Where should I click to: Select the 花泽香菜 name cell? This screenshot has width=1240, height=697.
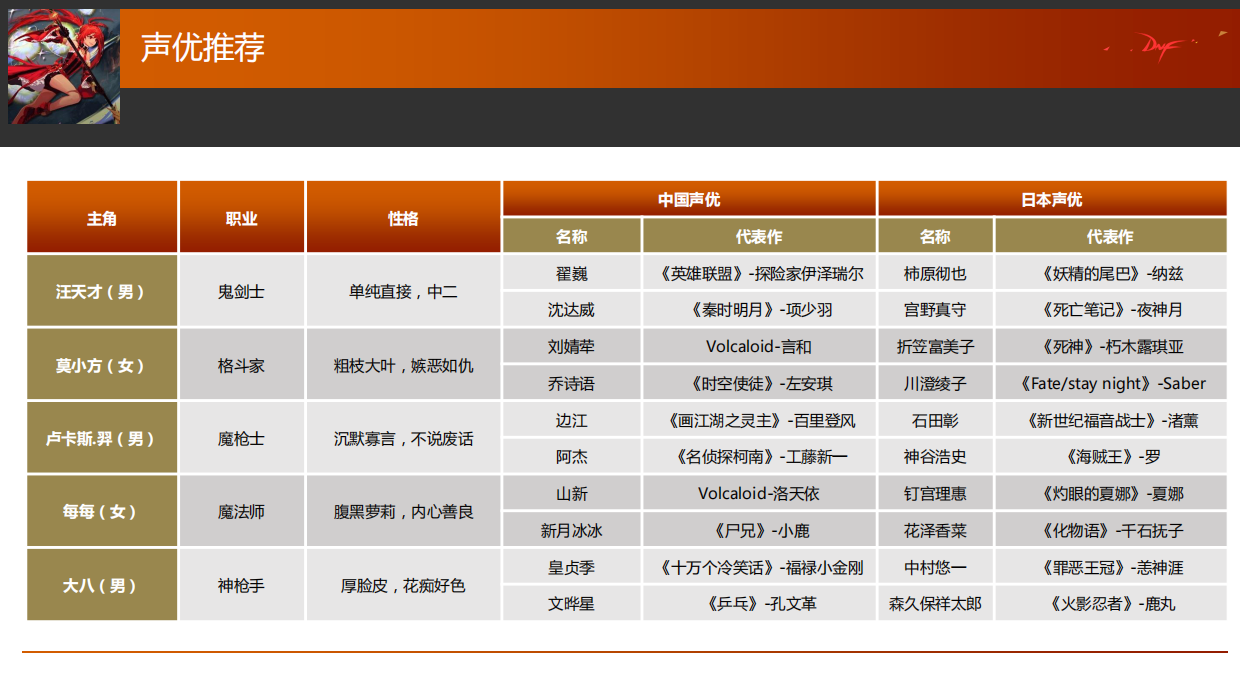[x=935, y=530]
